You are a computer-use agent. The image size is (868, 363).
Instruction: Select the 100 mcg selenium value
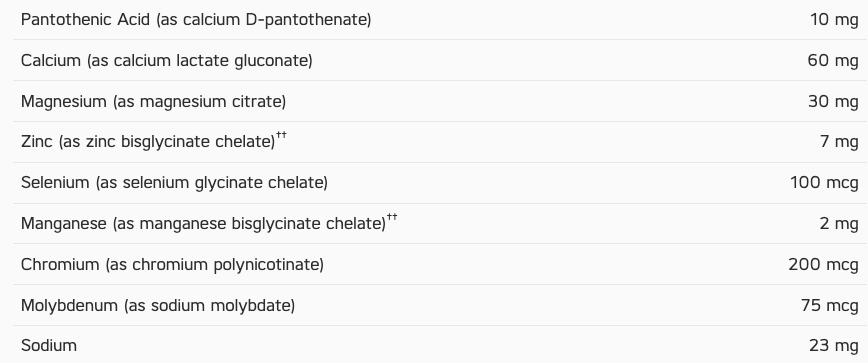coord(824,183)
